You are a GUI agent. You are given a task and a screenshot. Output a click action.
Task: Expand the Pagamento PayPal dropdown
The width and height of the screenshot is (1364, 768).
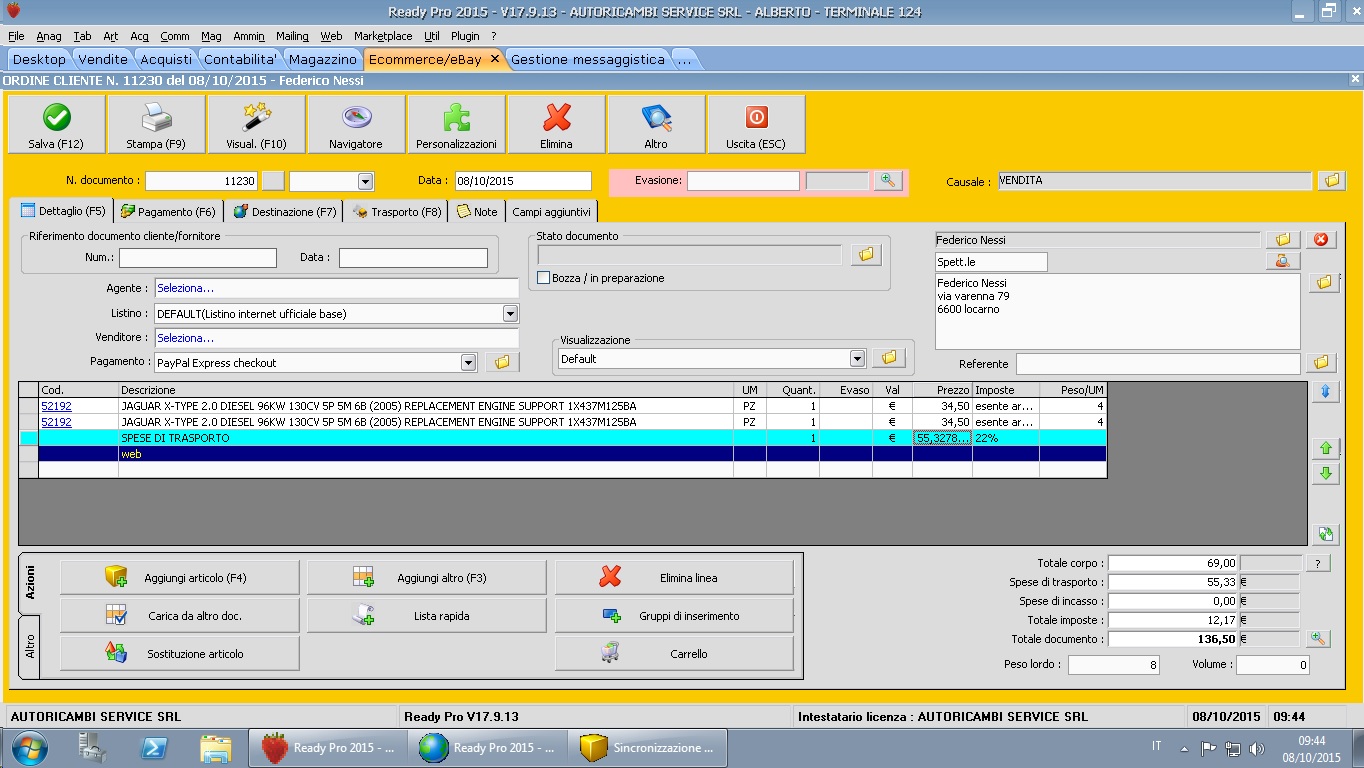pos(468,363)
